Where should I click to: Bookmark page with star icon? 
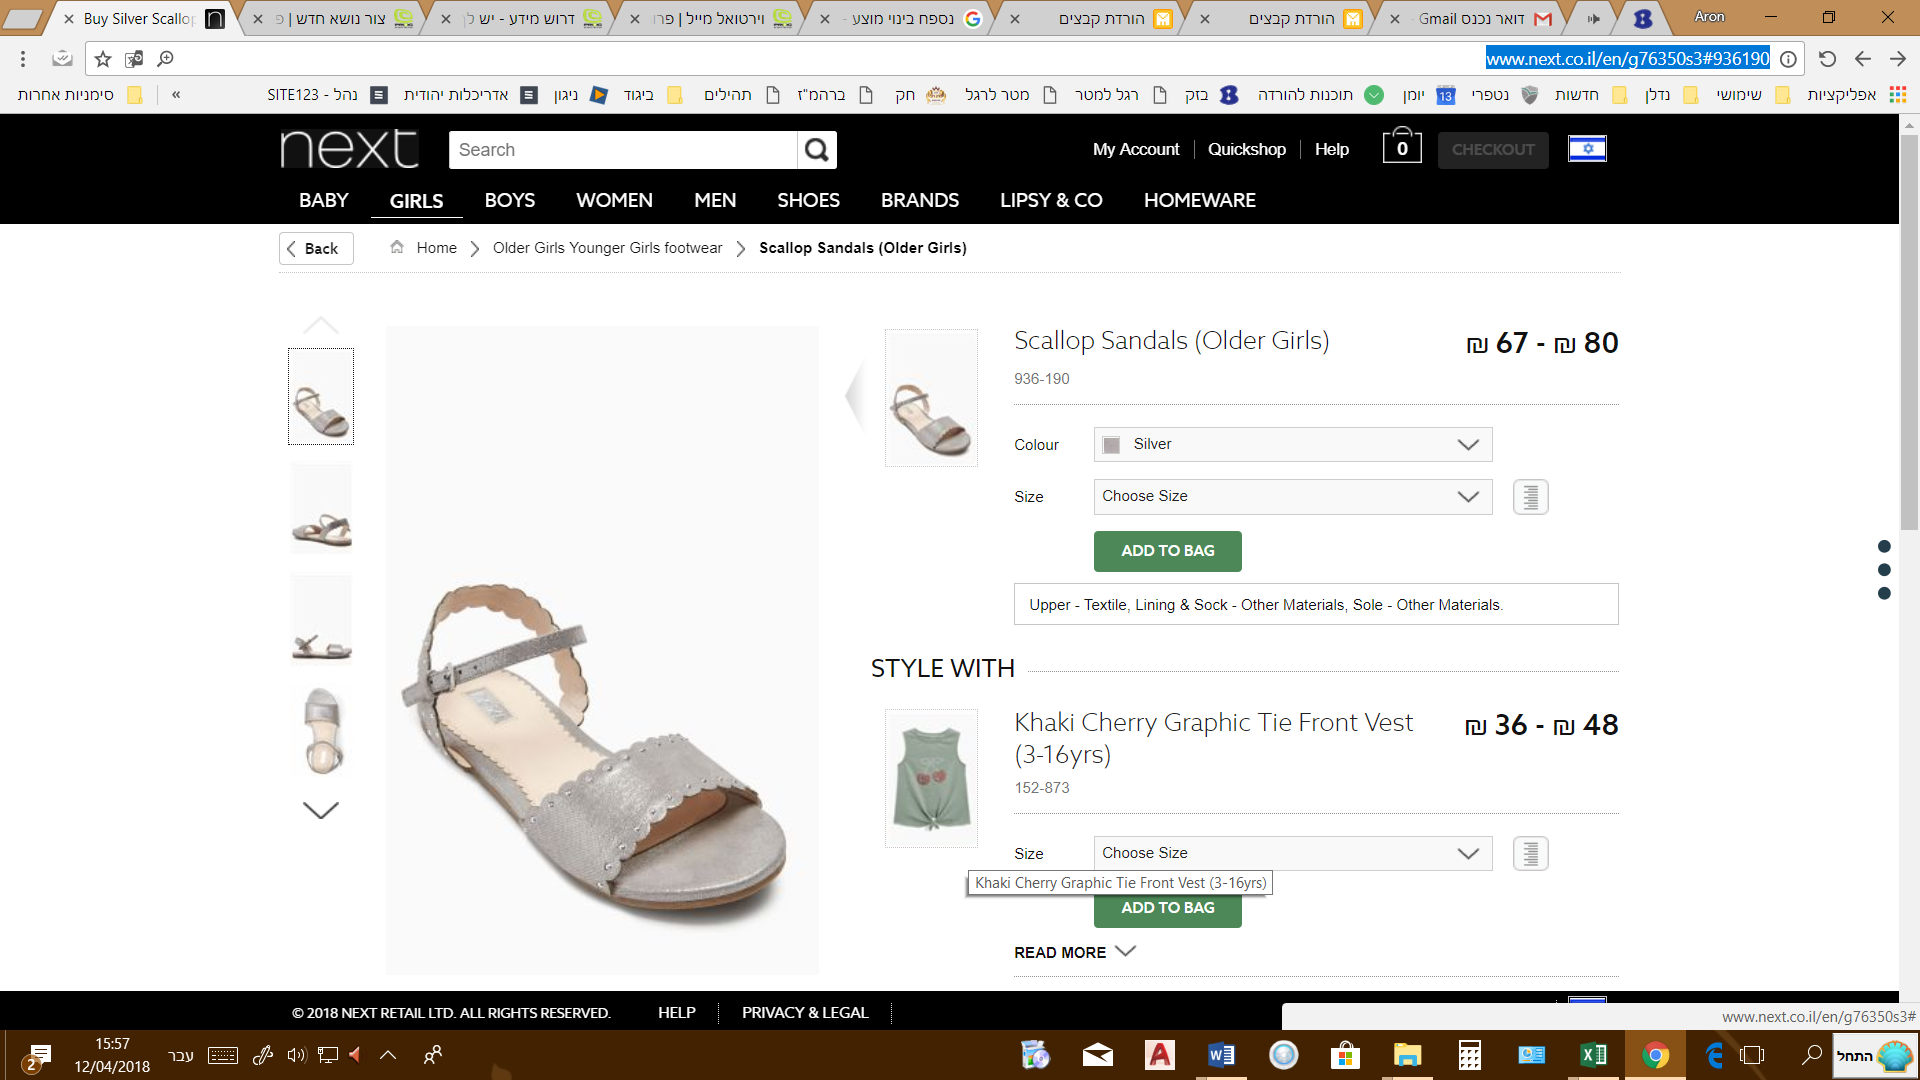click(x=103, y=59)
